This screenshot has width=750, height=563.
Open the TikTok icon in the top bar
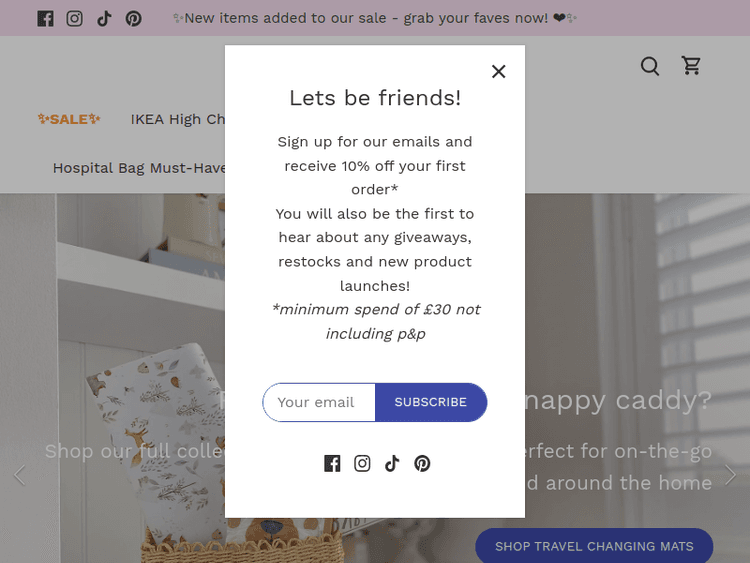tap(104, 18)
